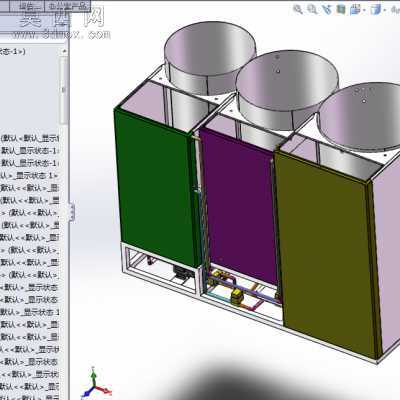
Task: Collapse the feature tree panel with its handle
Action: (x=72, y=212)
